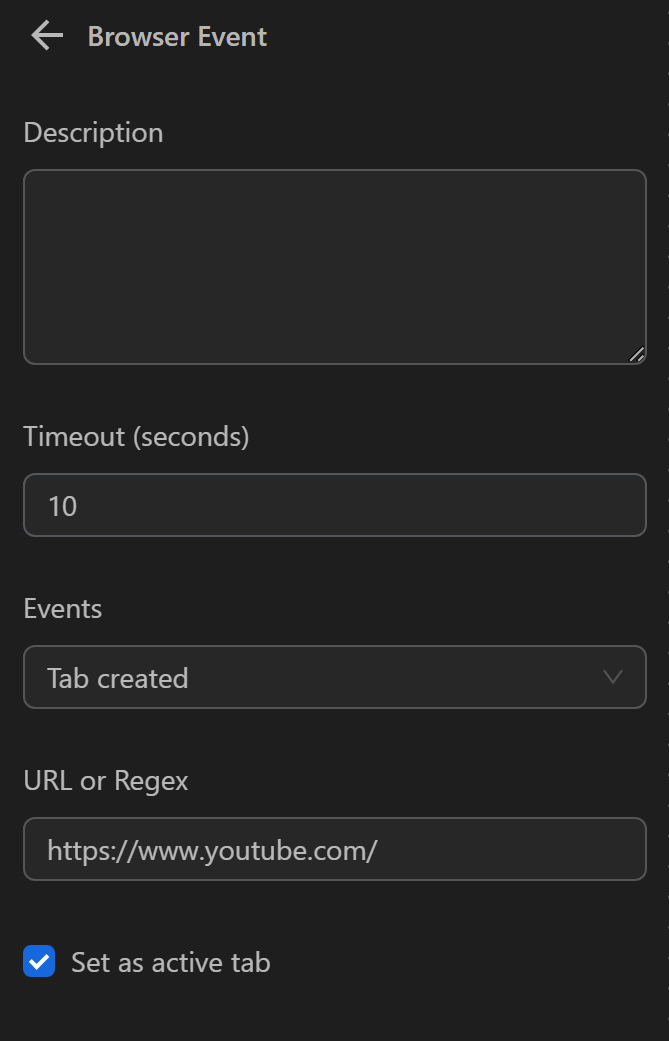Click the "URL or Regex" label

pyautogui.click(x=106, y=781)
